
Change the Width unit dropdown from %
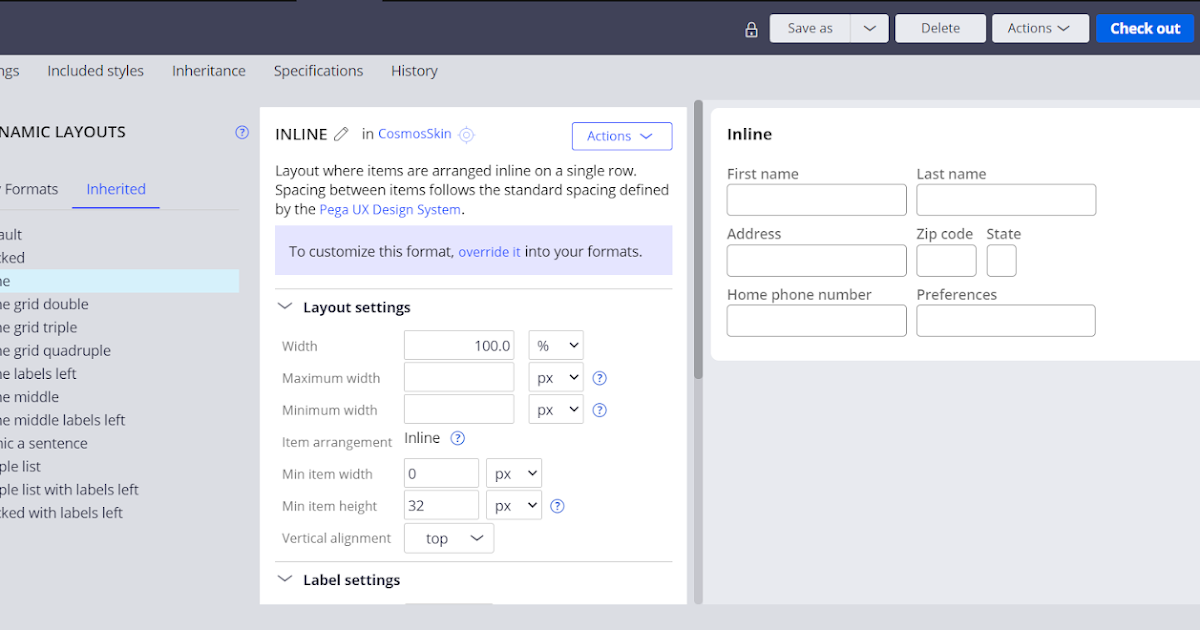click(555, 344)
